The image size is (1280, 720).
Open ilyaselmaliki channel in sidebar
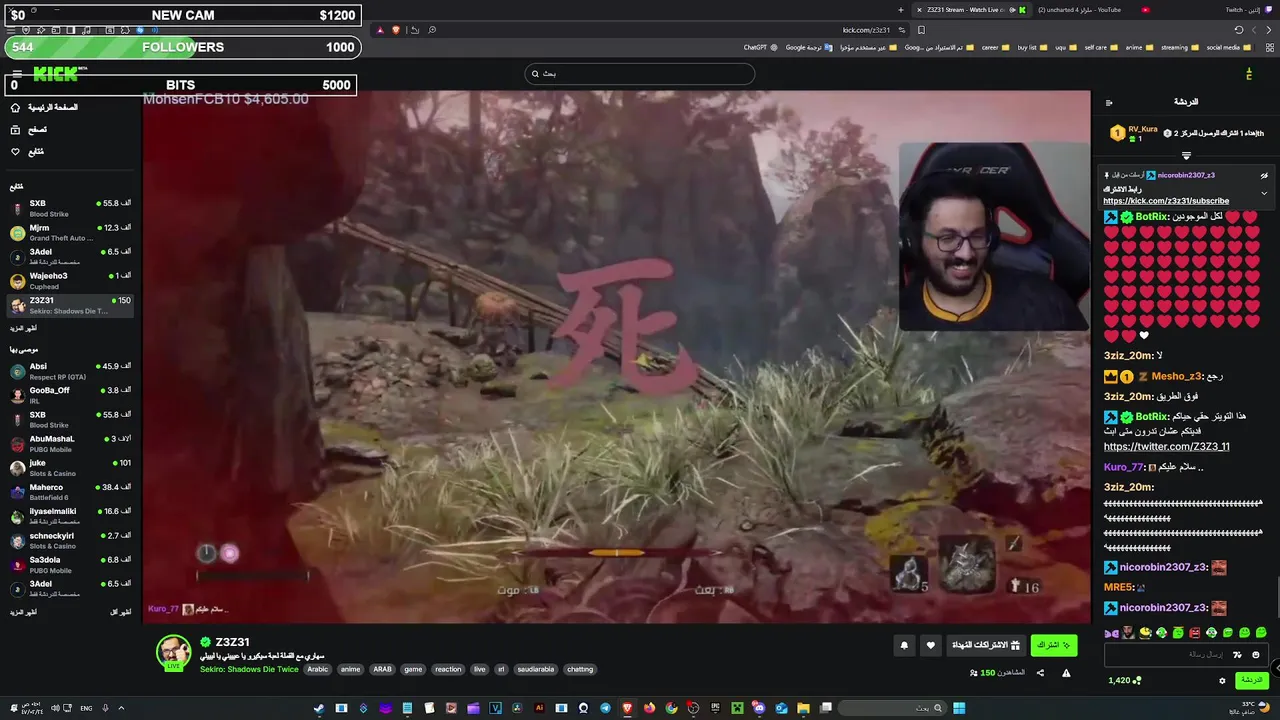[x=70, y=516]
